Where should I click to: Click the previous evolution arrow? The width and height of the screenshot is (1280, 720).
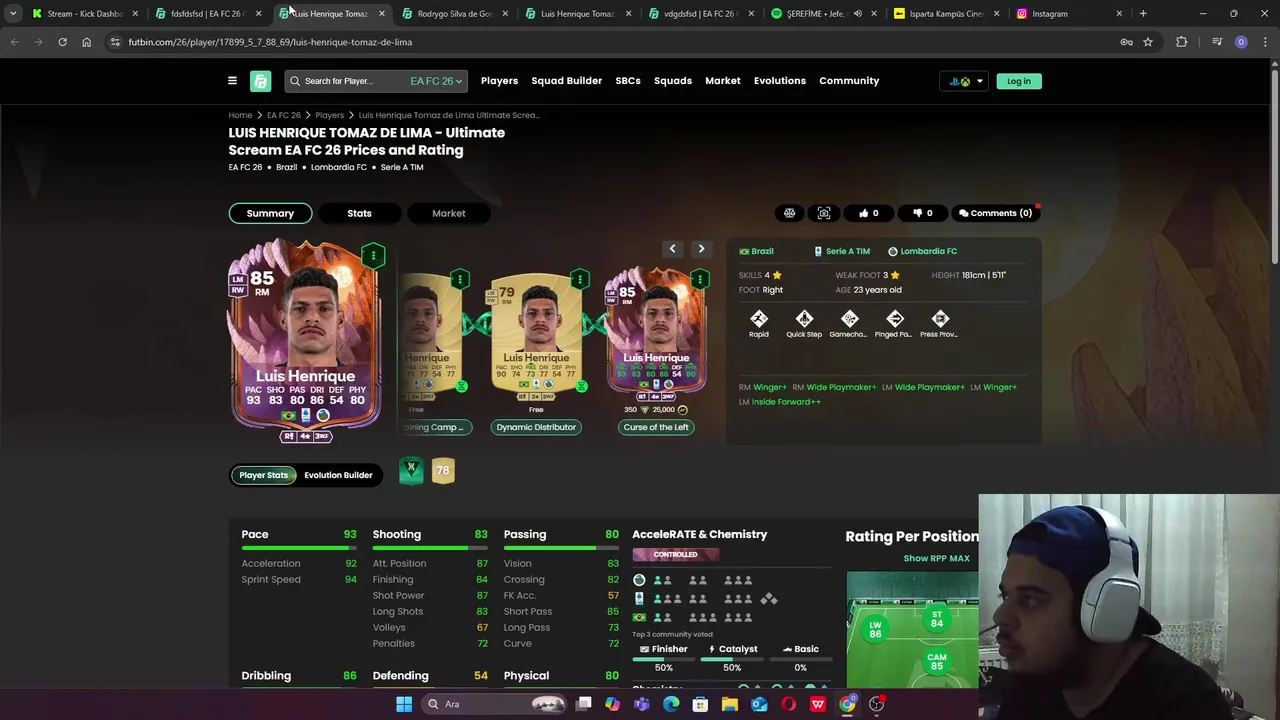coord(672,249)
